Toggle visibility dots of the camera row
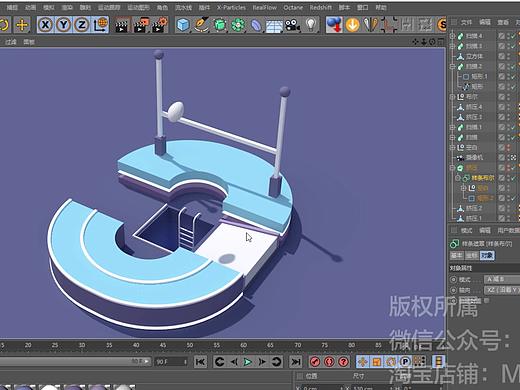The height and width of the screenshot is (390, 520). [509, 157]
